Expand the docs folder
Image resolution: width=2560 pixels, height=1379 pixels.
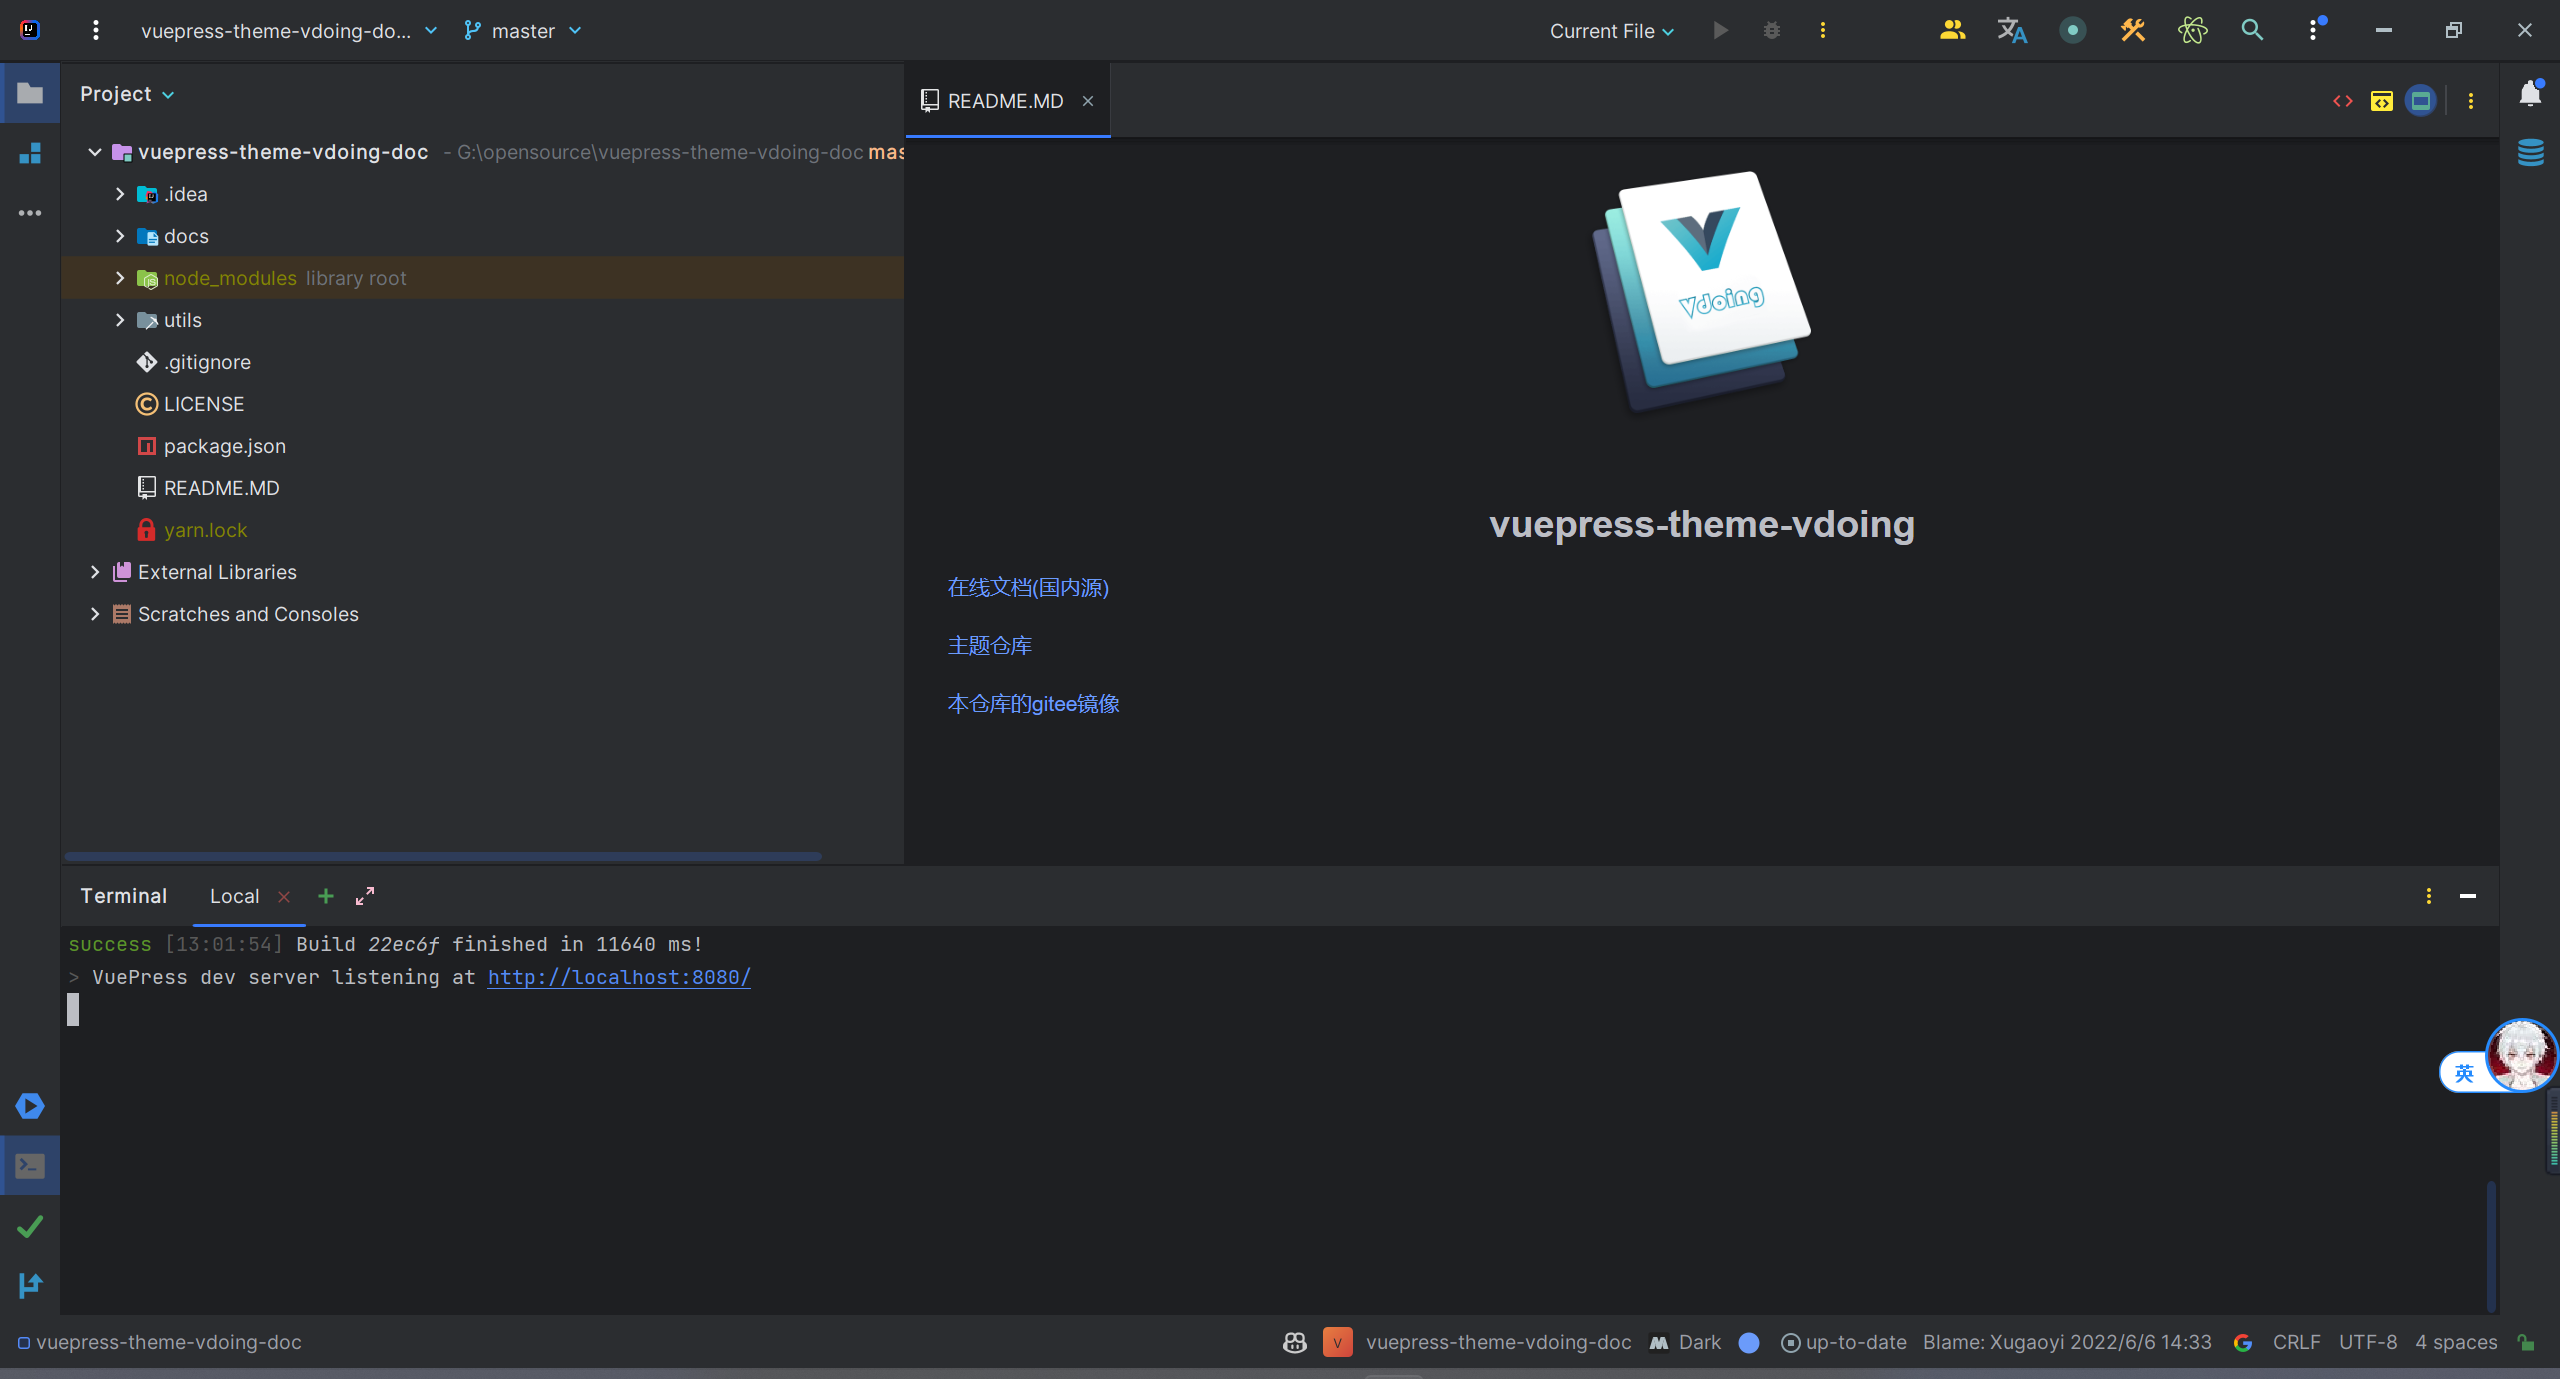pyautogui.click(x=120, y=237)
